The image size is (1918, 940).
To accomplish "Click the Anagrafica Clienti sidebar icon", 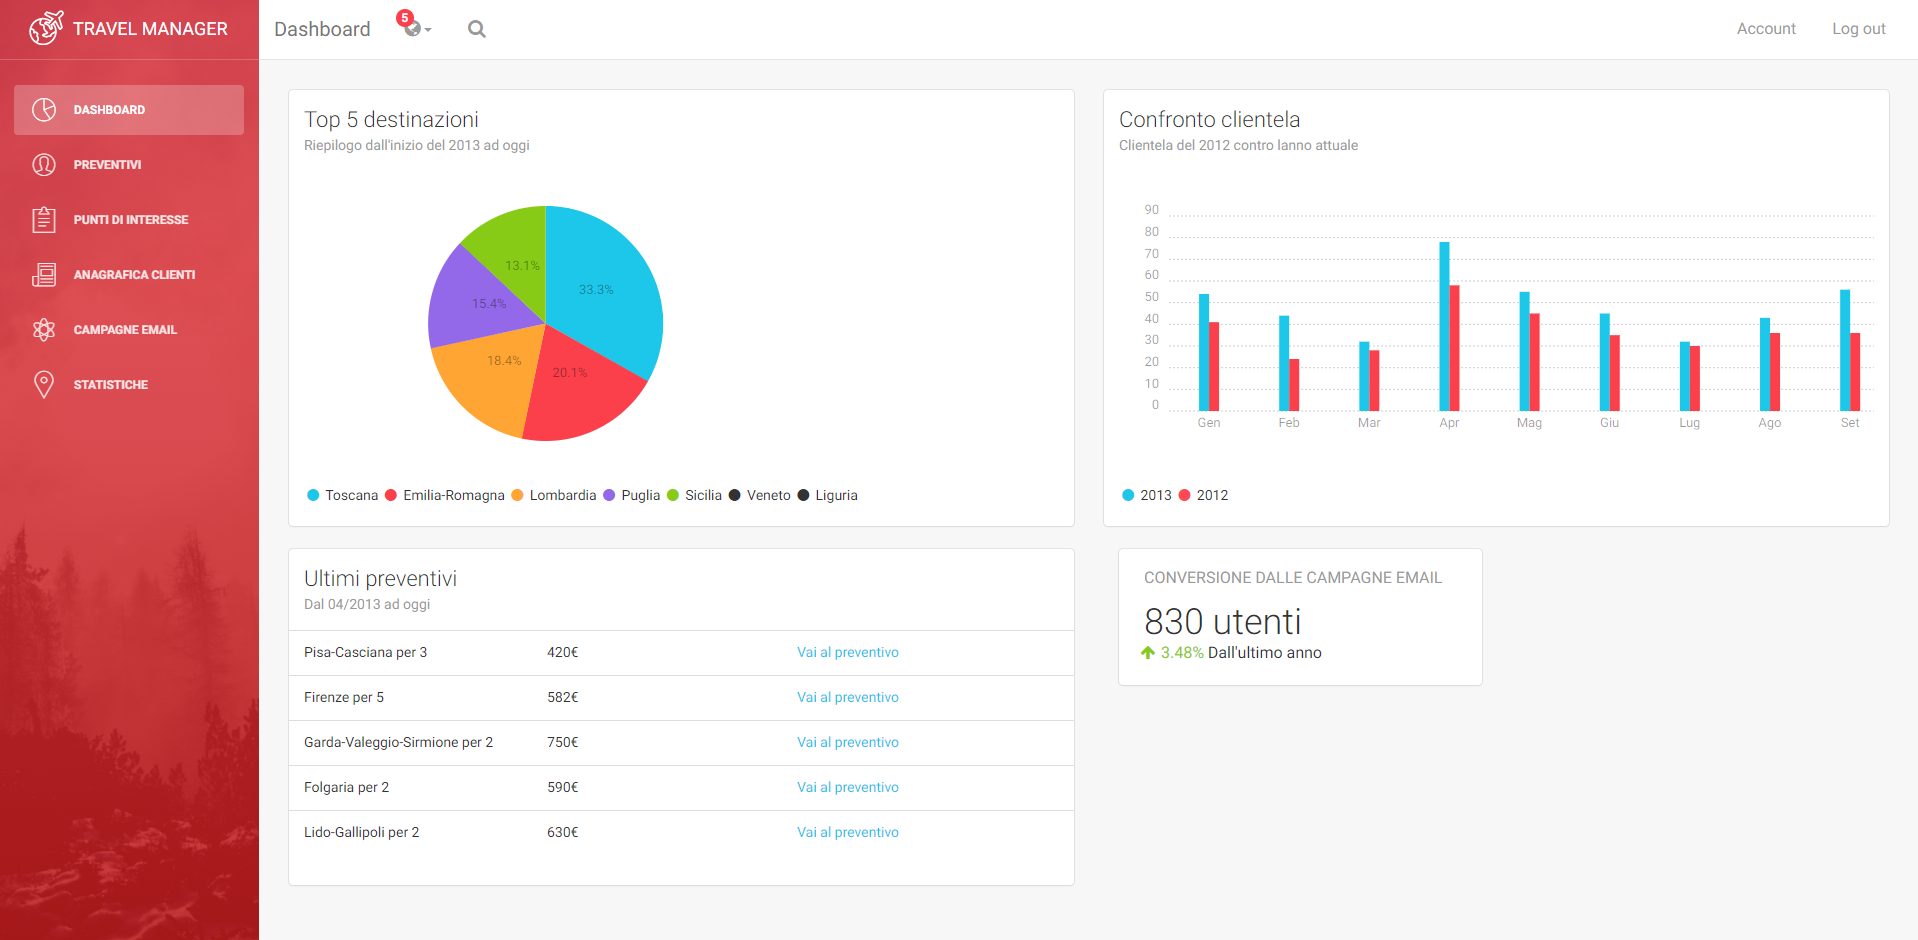I will pos(44,275).
